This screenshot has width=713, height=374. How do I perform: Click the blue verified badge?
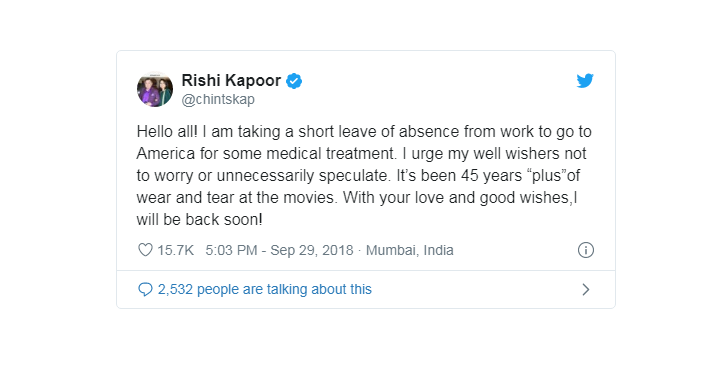click(294, 81)
